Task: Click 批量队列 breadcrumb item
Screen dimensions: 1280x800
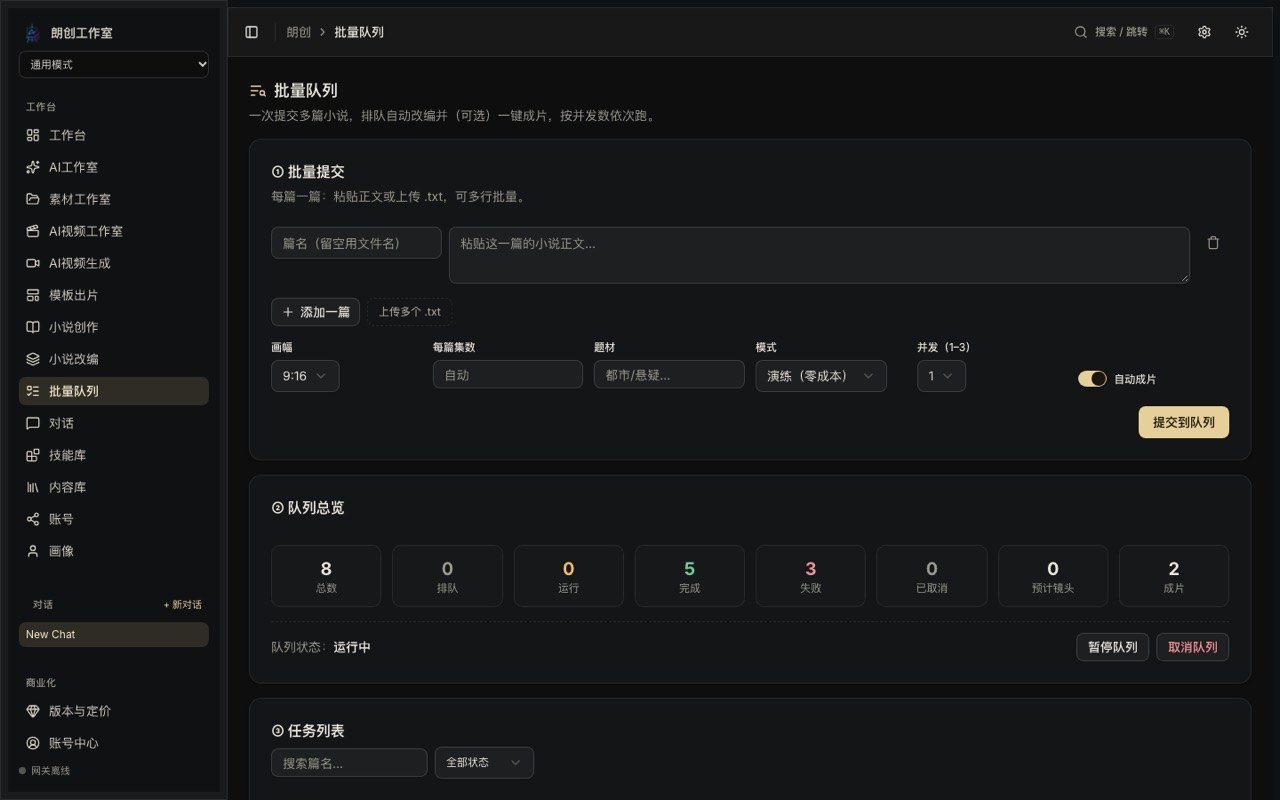Action: pos(359,32)
